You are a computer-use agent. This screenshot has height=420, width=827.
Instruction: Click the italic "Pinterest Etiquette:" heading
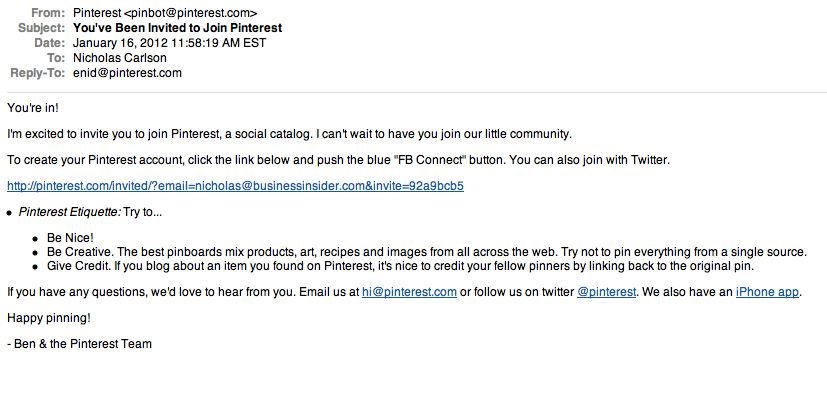[70, 212]
